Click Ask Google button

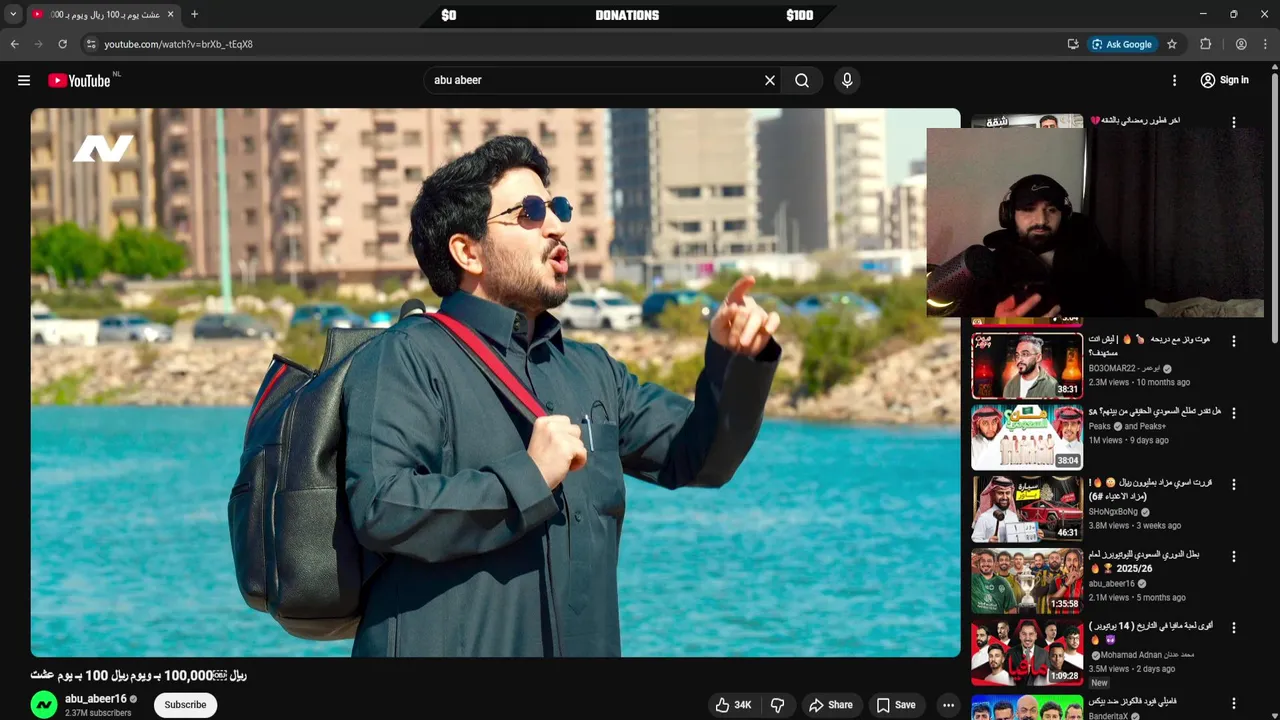(1122, 44)
